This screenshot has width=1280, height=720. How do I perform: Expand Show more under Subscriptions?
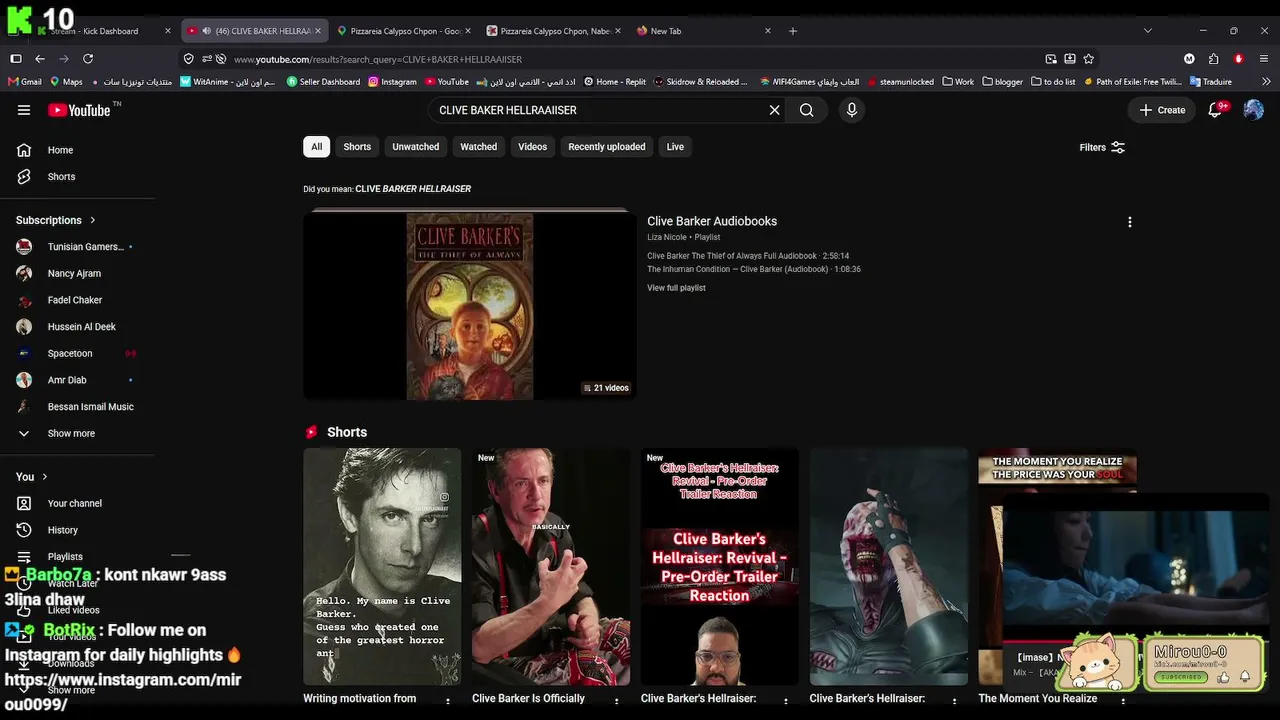(71, 434)
